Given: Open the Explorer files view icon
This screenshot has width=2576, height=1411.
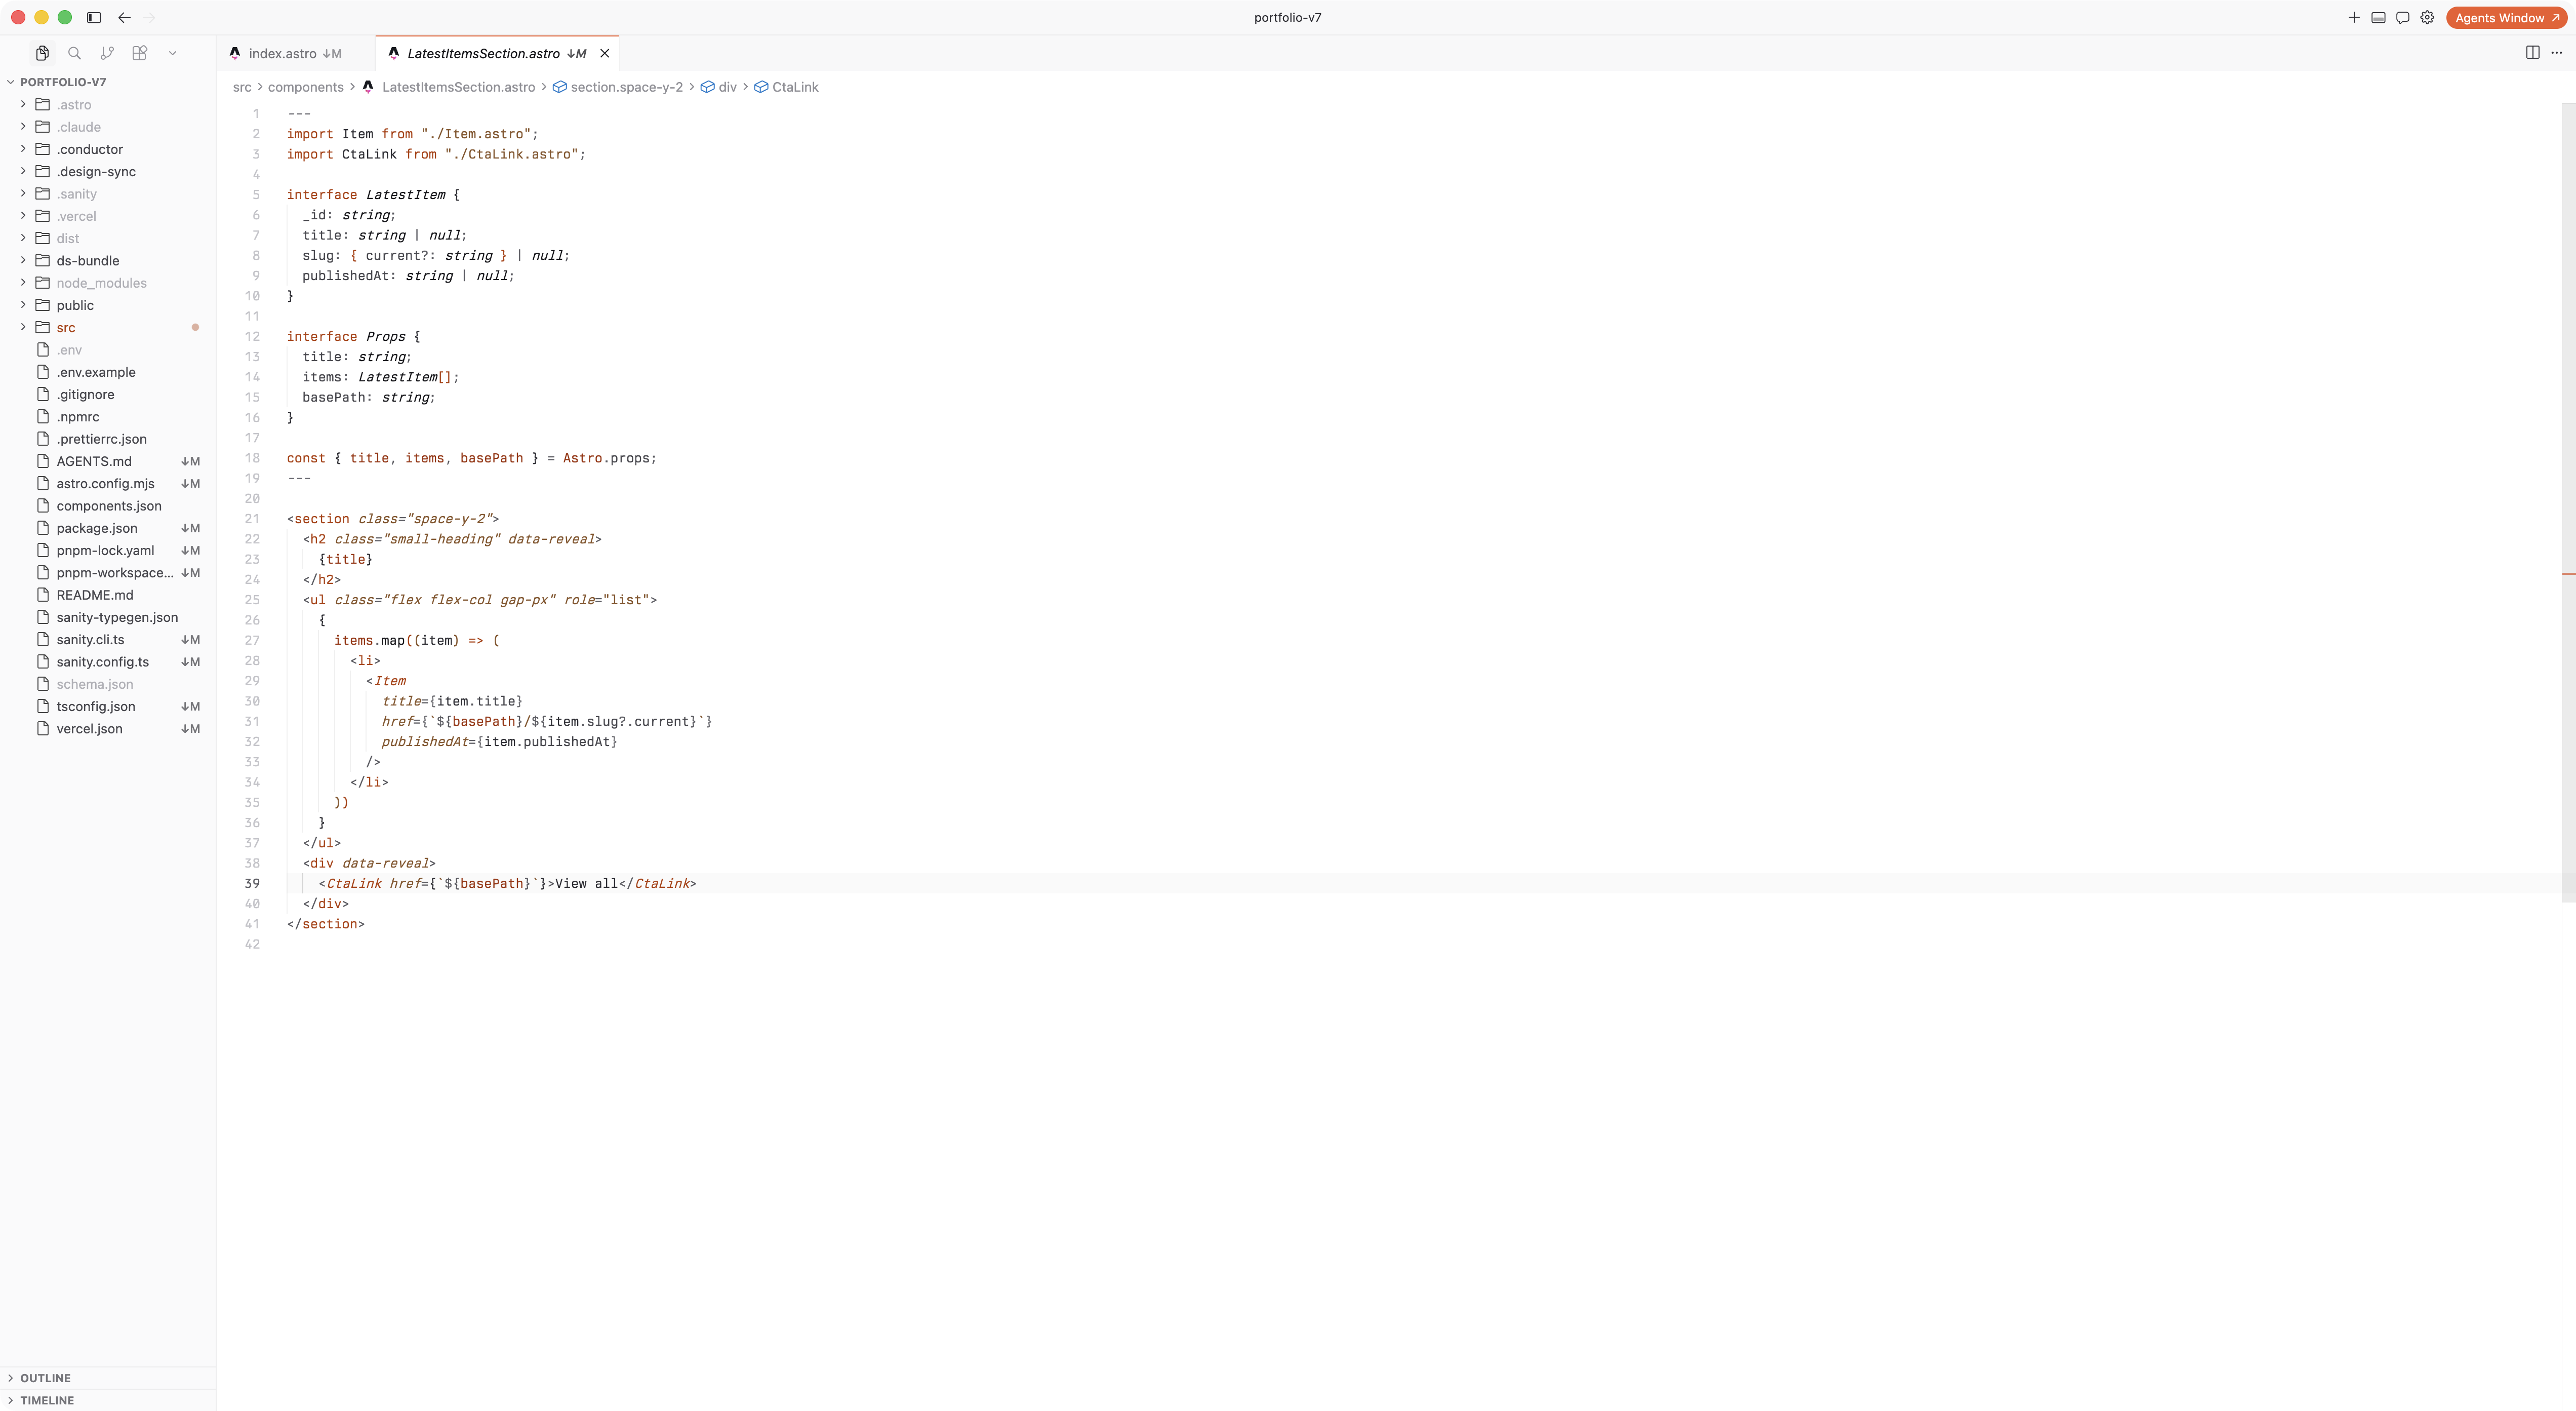Looking at the screenshot, I should click(x=42, y=53).
